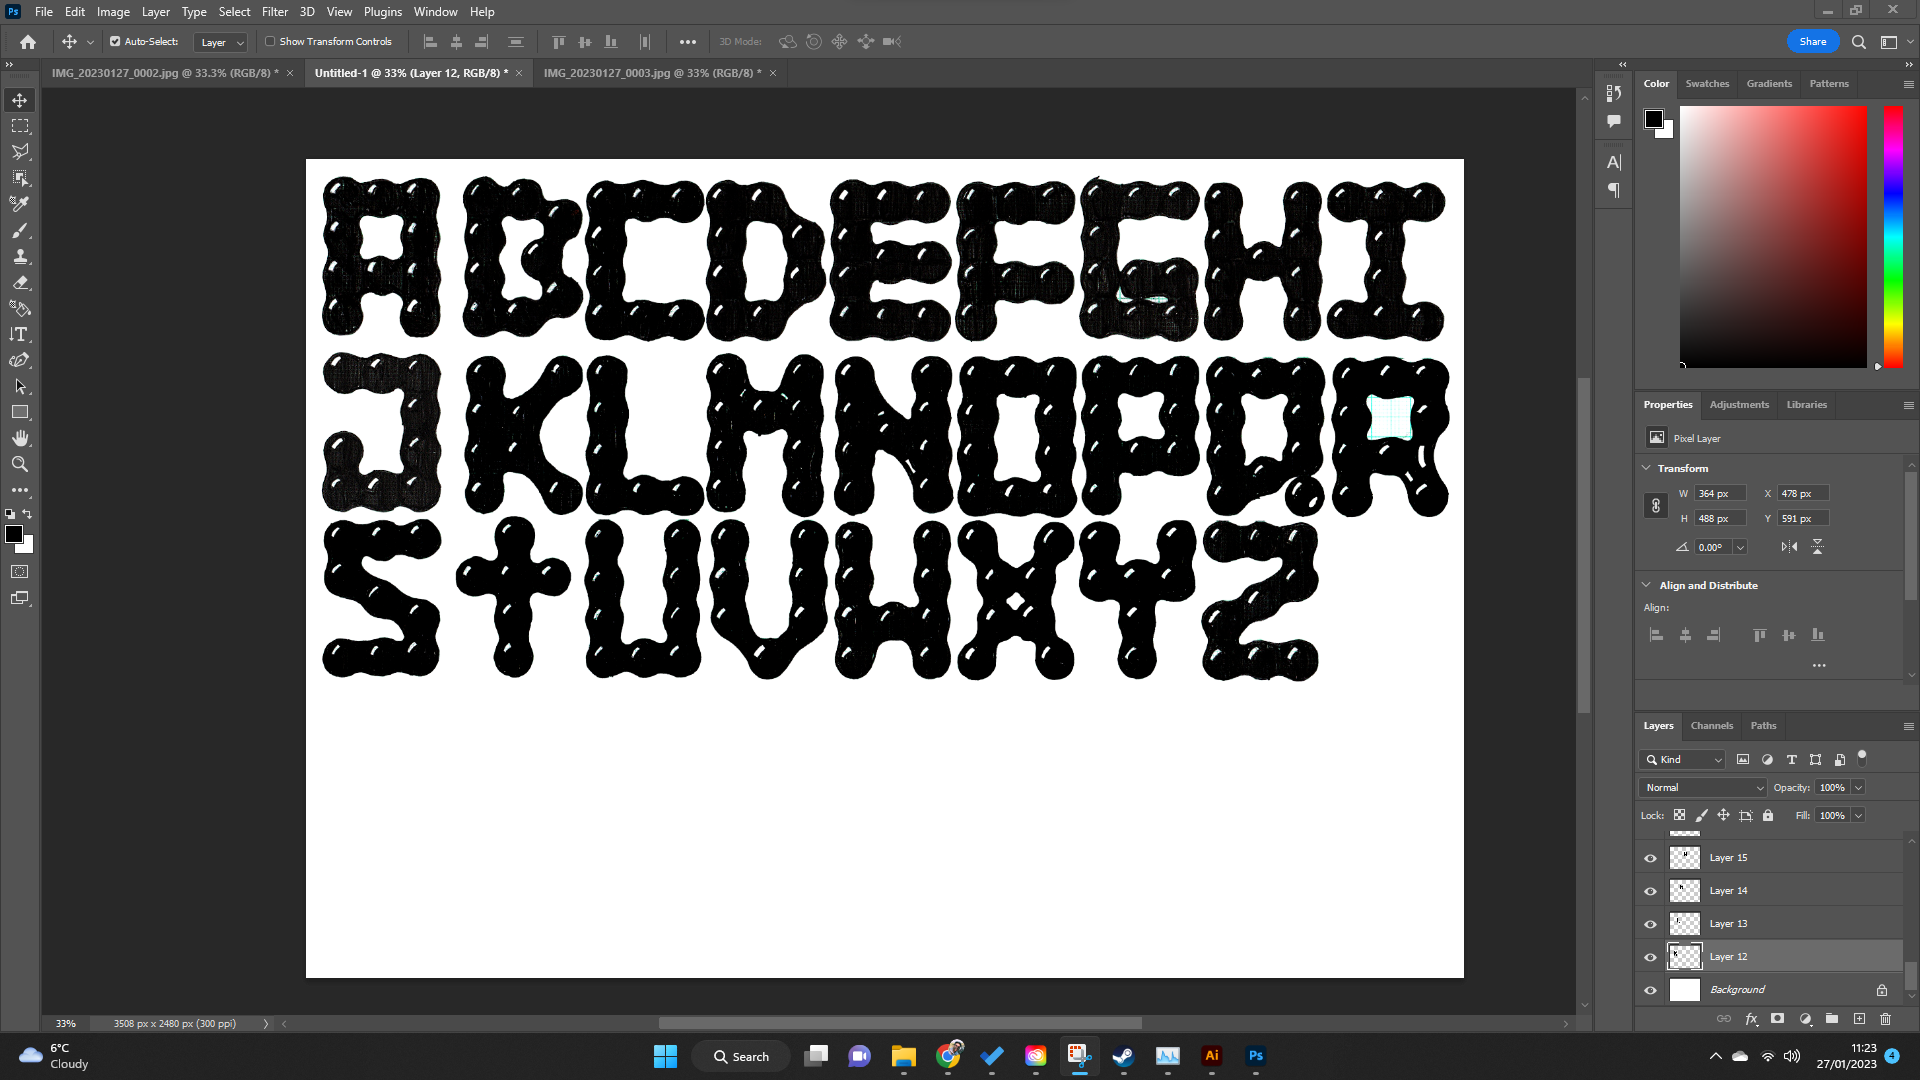This screenshot has width=1920, height=1080.
Task: Open the layer blending mode dropdown
Action: [x=1702, y=787]
